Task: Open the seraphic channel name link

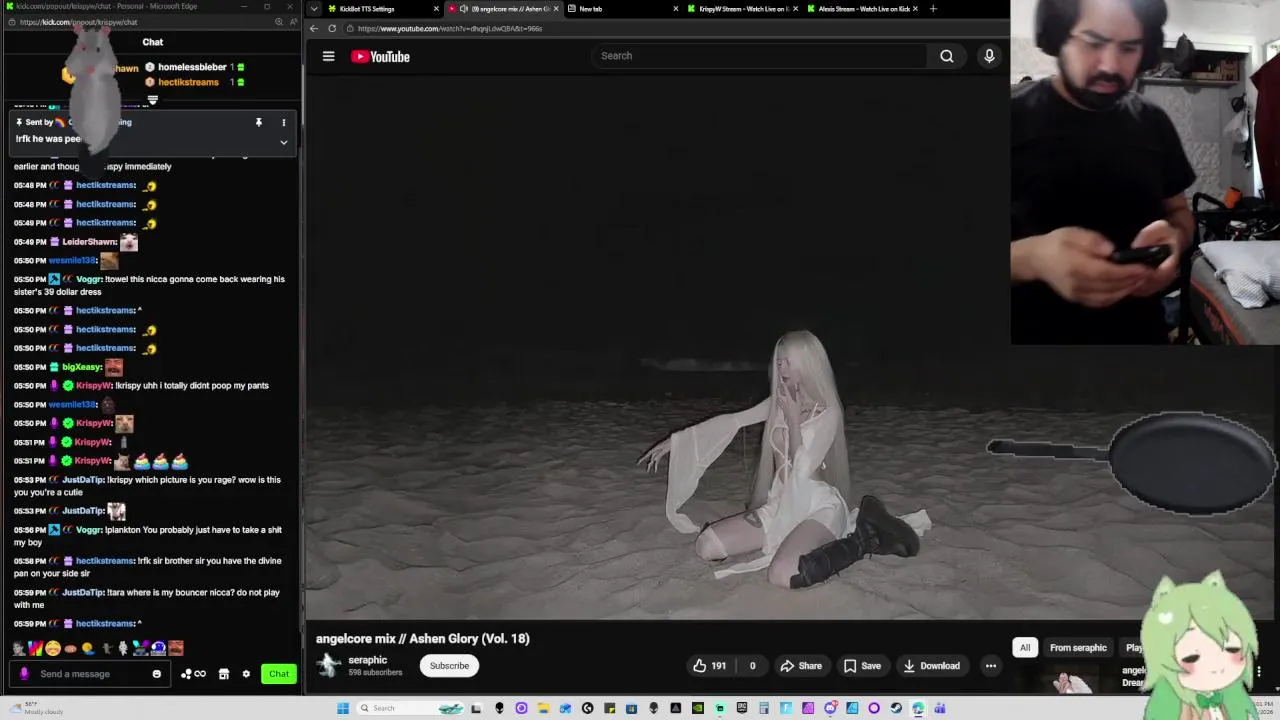Action: click(367, 660)
